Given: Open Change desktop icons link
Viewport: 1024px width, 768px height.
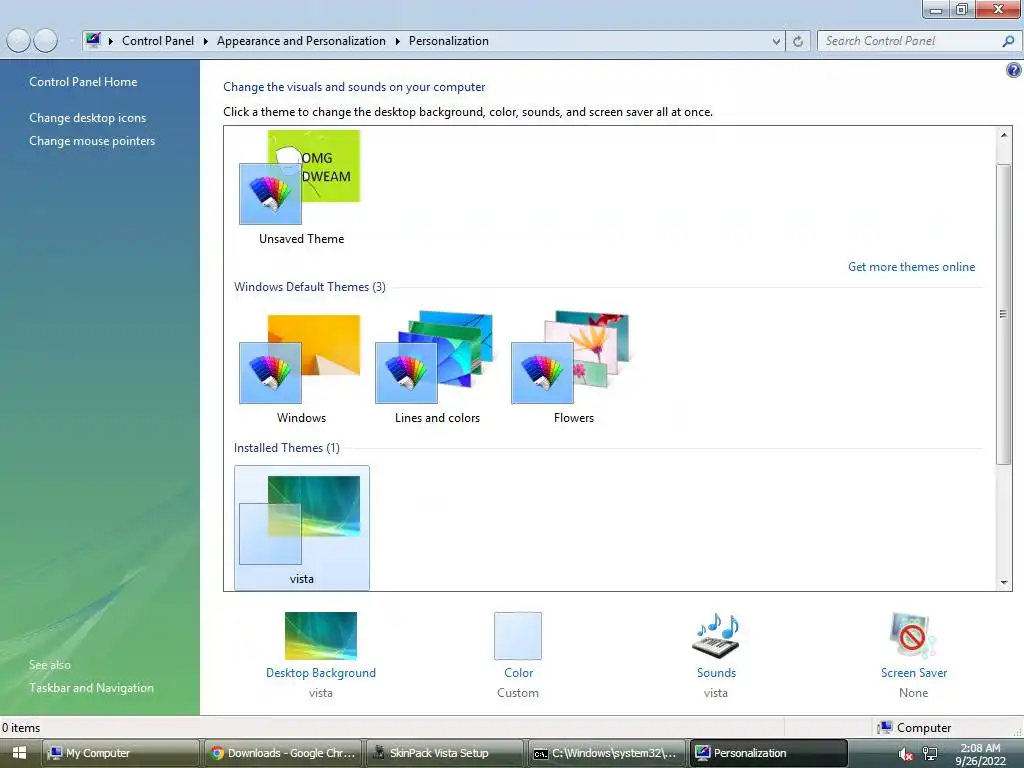Looking at the screenshot, I should pyautogui.click(x=88, y=118).
